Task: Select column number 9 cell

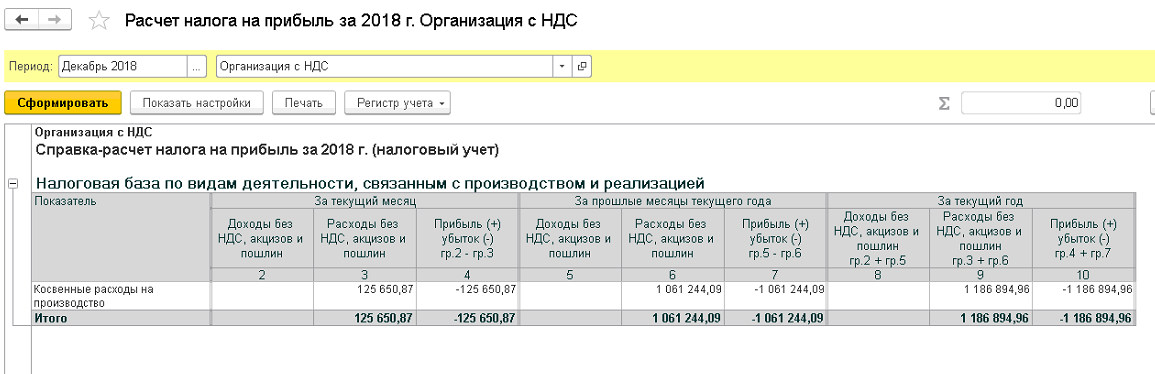Action: click(981, 275)
